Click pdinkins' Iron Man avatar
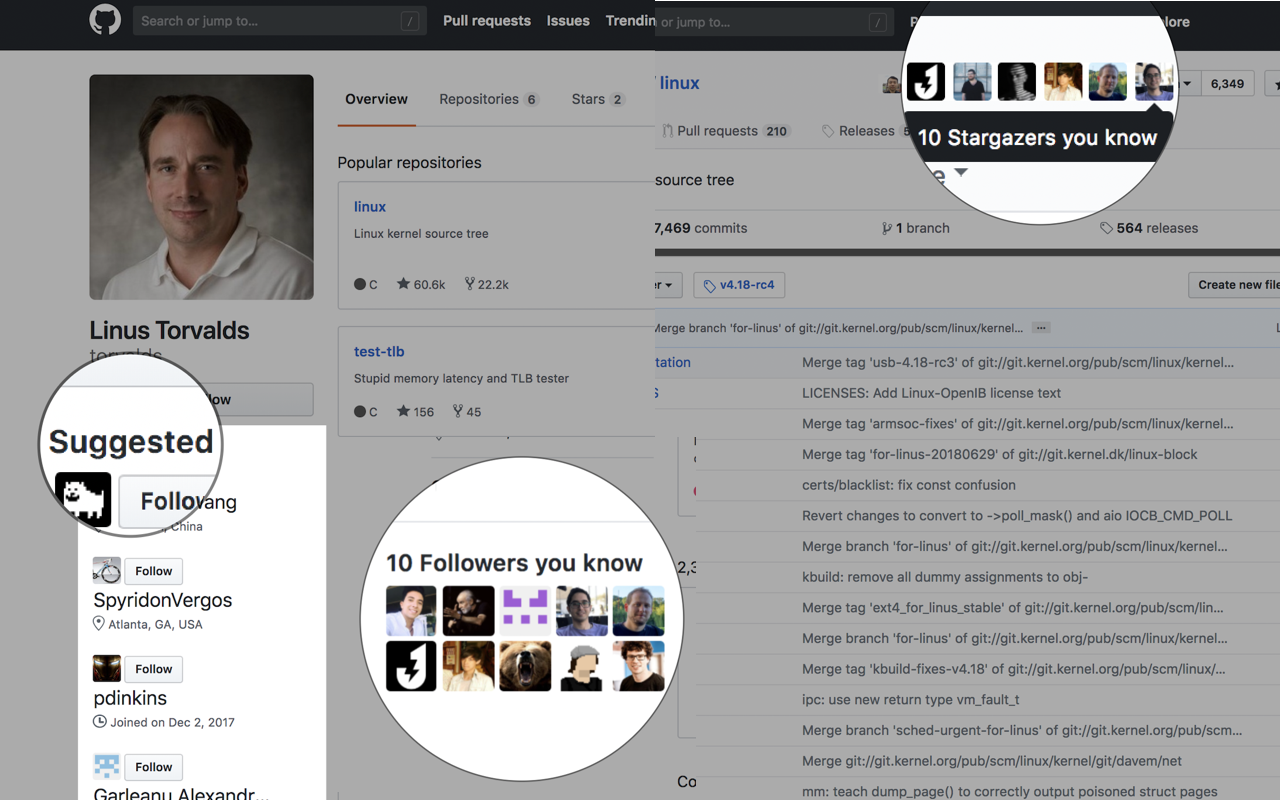The image size is (1280, 800). [x=107, y=669]
